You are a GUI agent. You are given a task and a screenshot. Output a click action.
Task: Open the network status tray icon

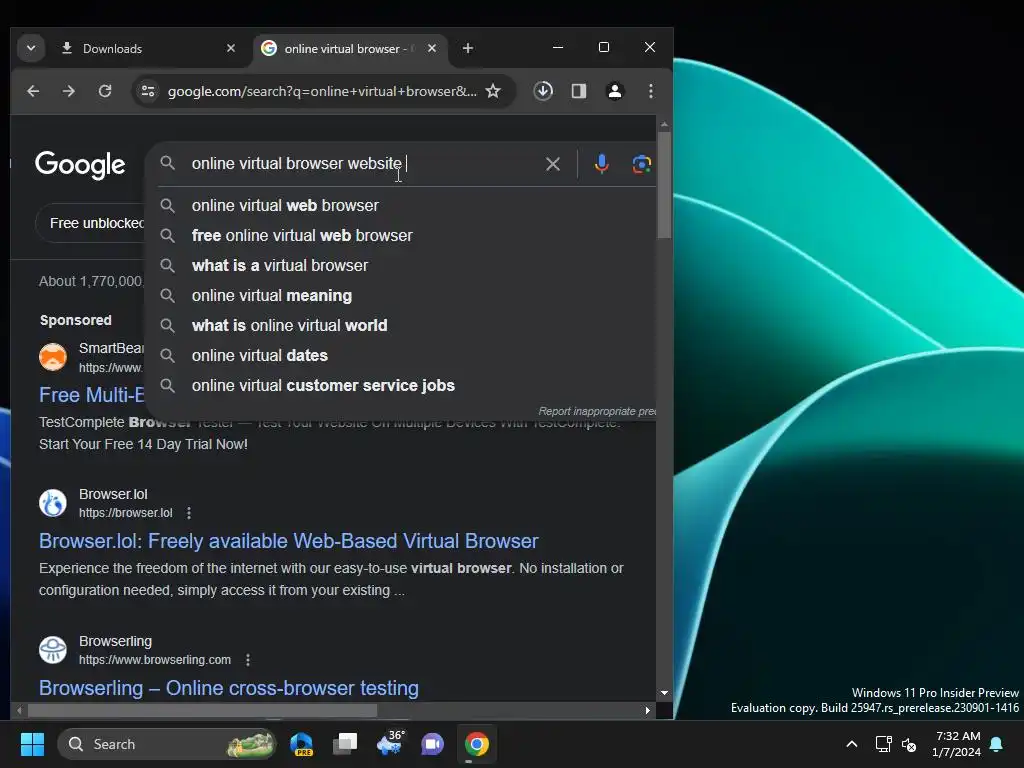(883, 744)
